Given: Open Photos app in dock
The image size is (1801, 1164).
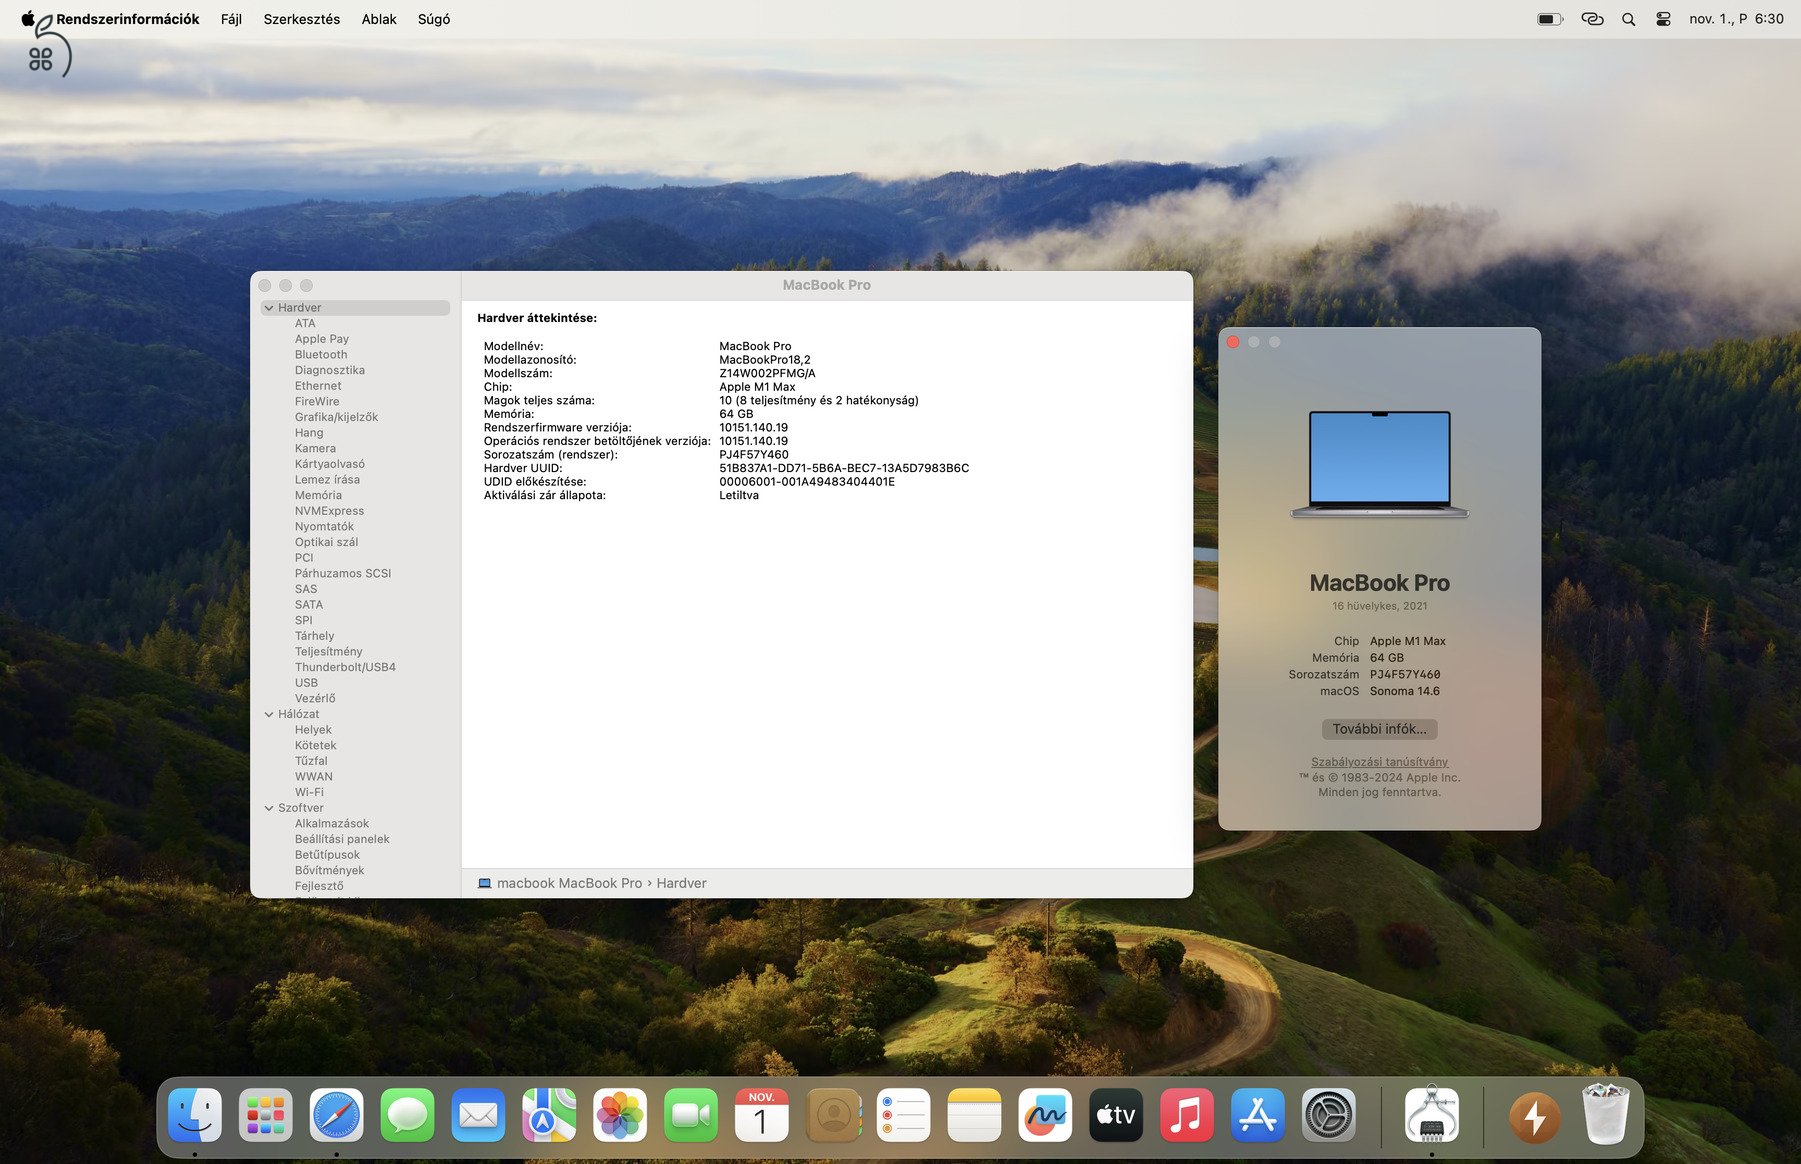Looking at the screenshot, I should point(620,1115).
